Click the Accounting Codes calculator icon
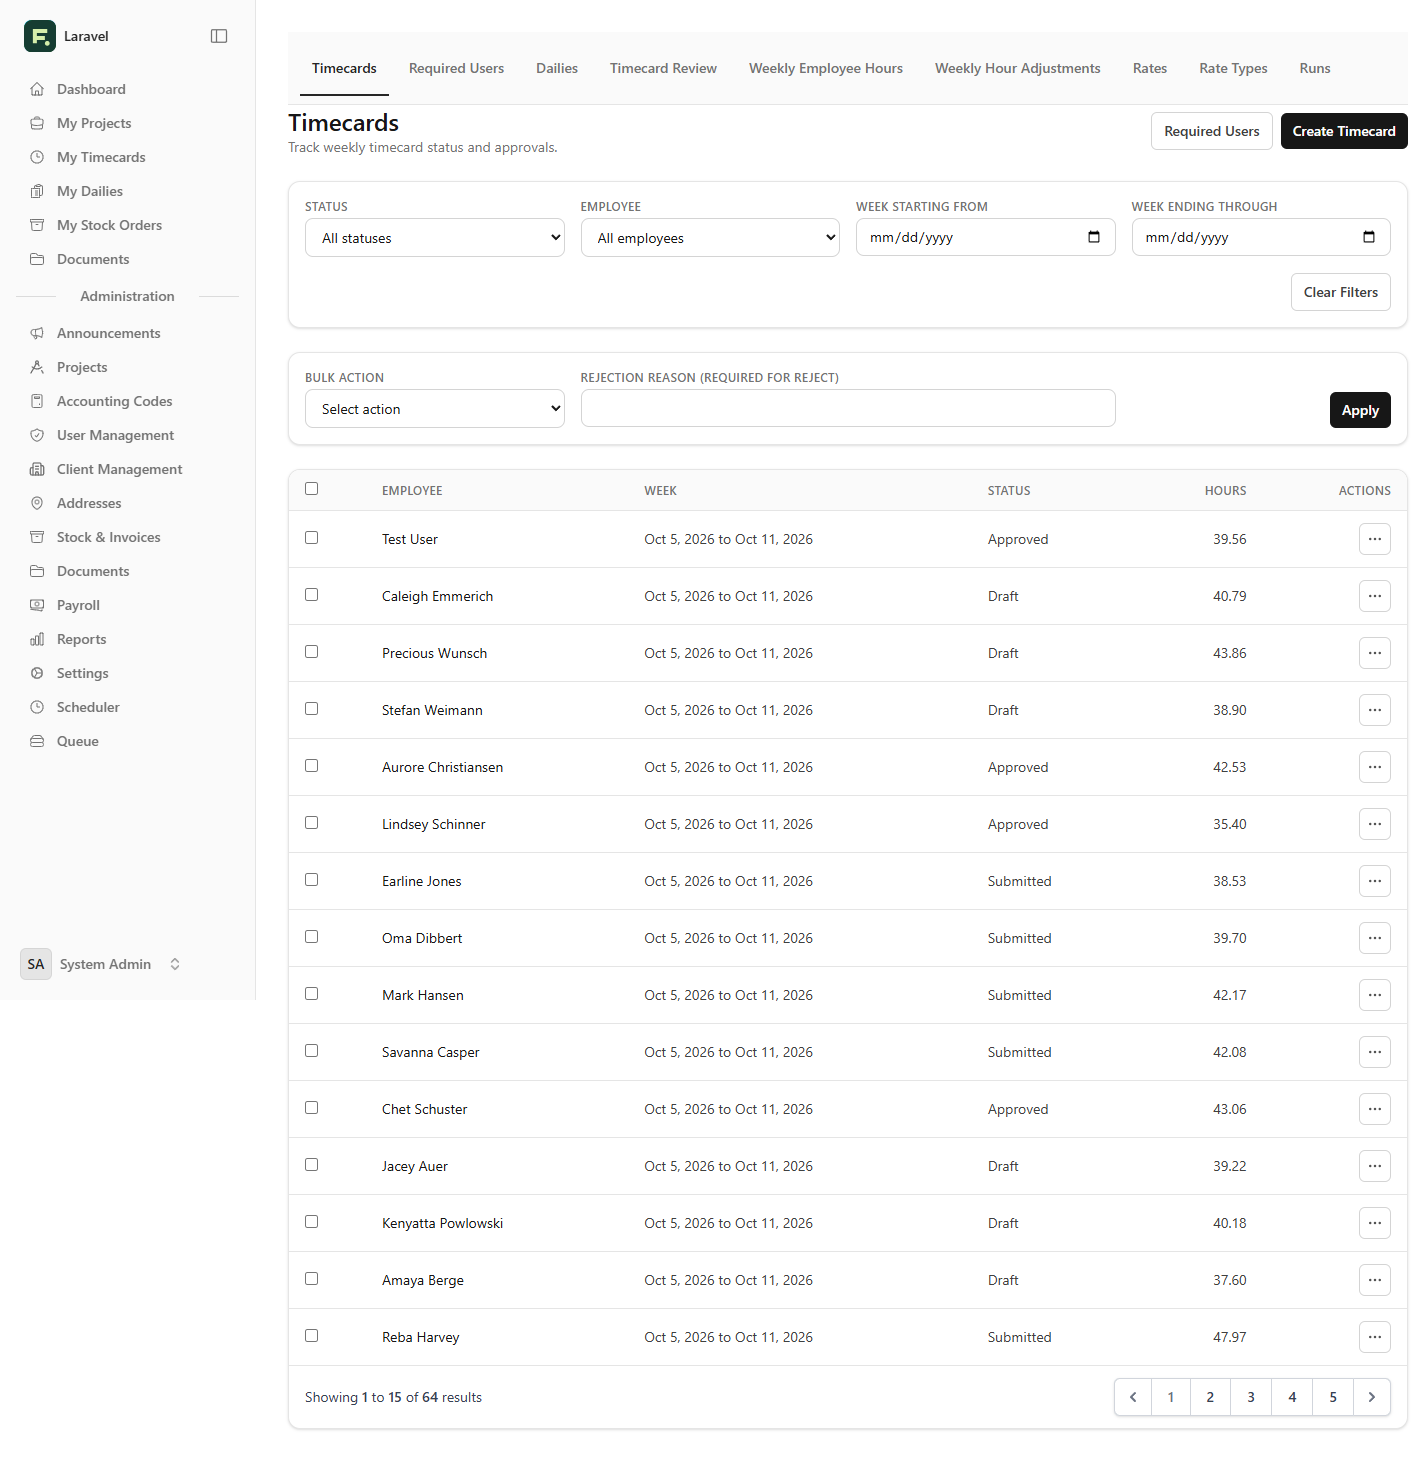This screenshot has width=1425, height=1461. tap(37, 401)
